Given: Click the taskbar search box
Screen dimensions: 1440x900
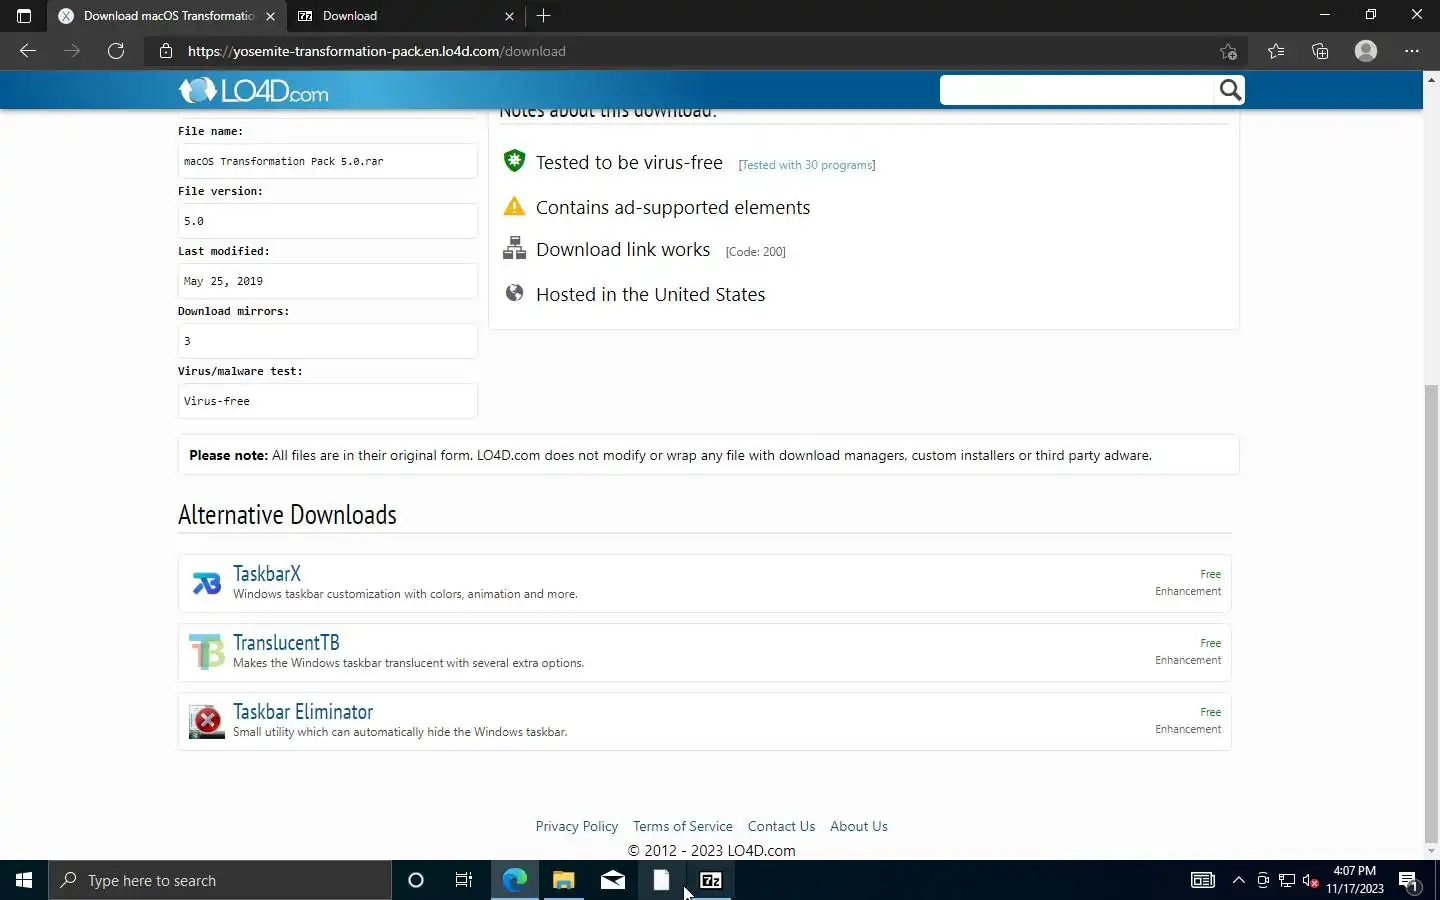Looking at the screenshot, I should click(220, 880).
